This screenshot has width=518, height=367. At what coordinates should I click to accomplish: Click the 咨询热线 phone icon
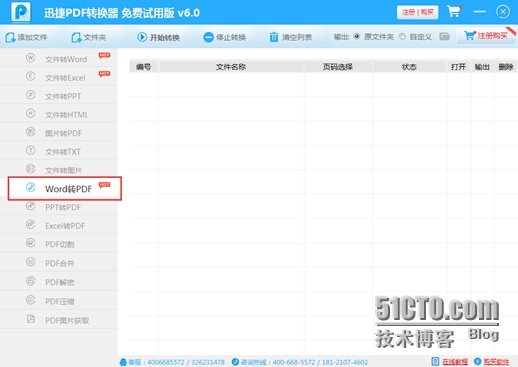[235, 362]
